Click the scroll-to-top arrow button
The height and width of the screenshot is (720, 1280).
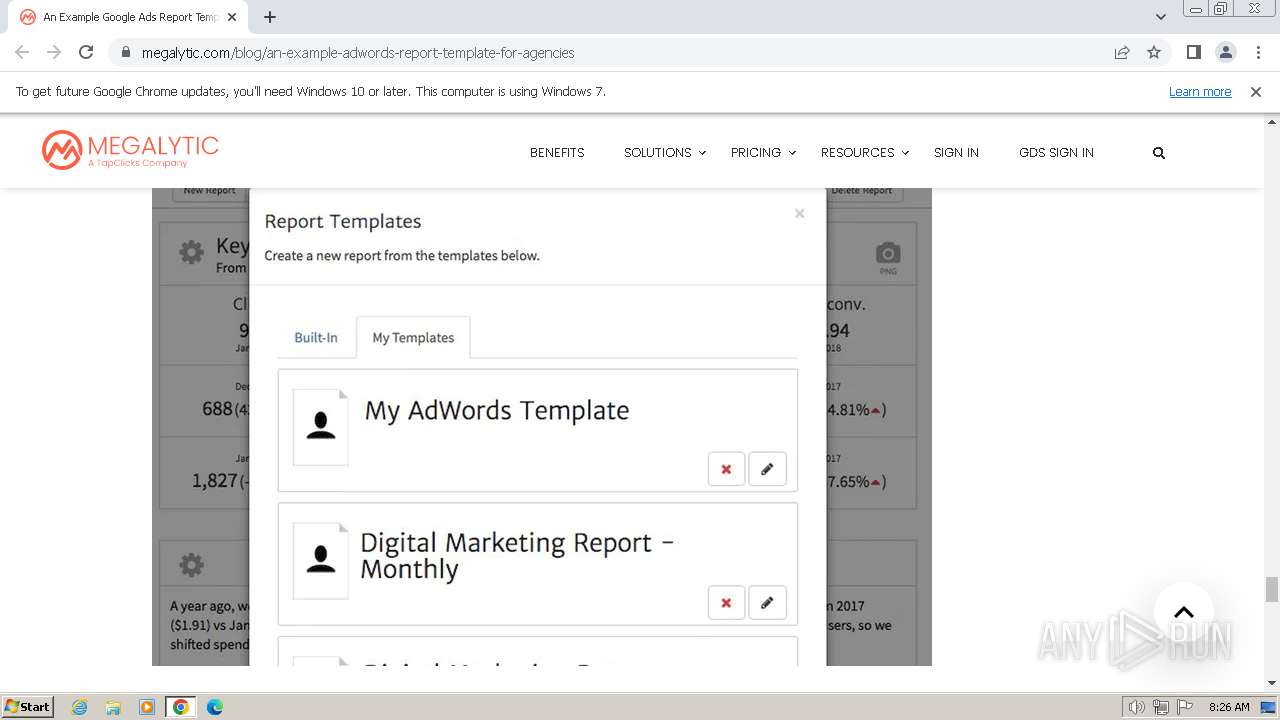coord(1184,613)
